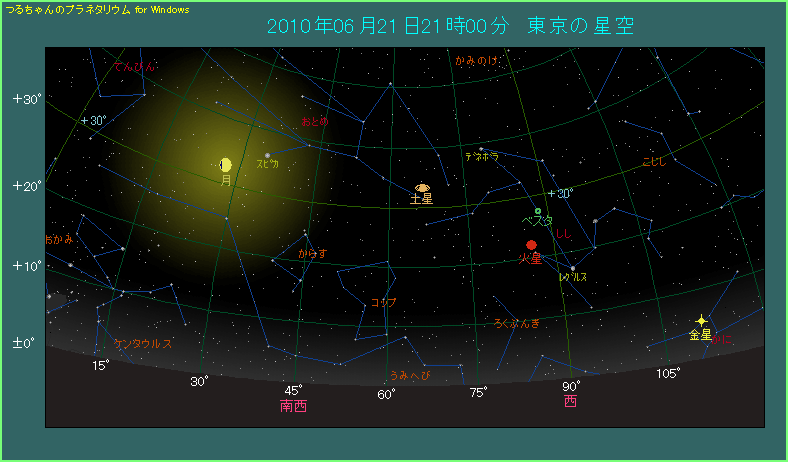The height and width of the screenshot is (462, 788).
Task: Click the Regulus star marker
Action: (x=573, y=267)
